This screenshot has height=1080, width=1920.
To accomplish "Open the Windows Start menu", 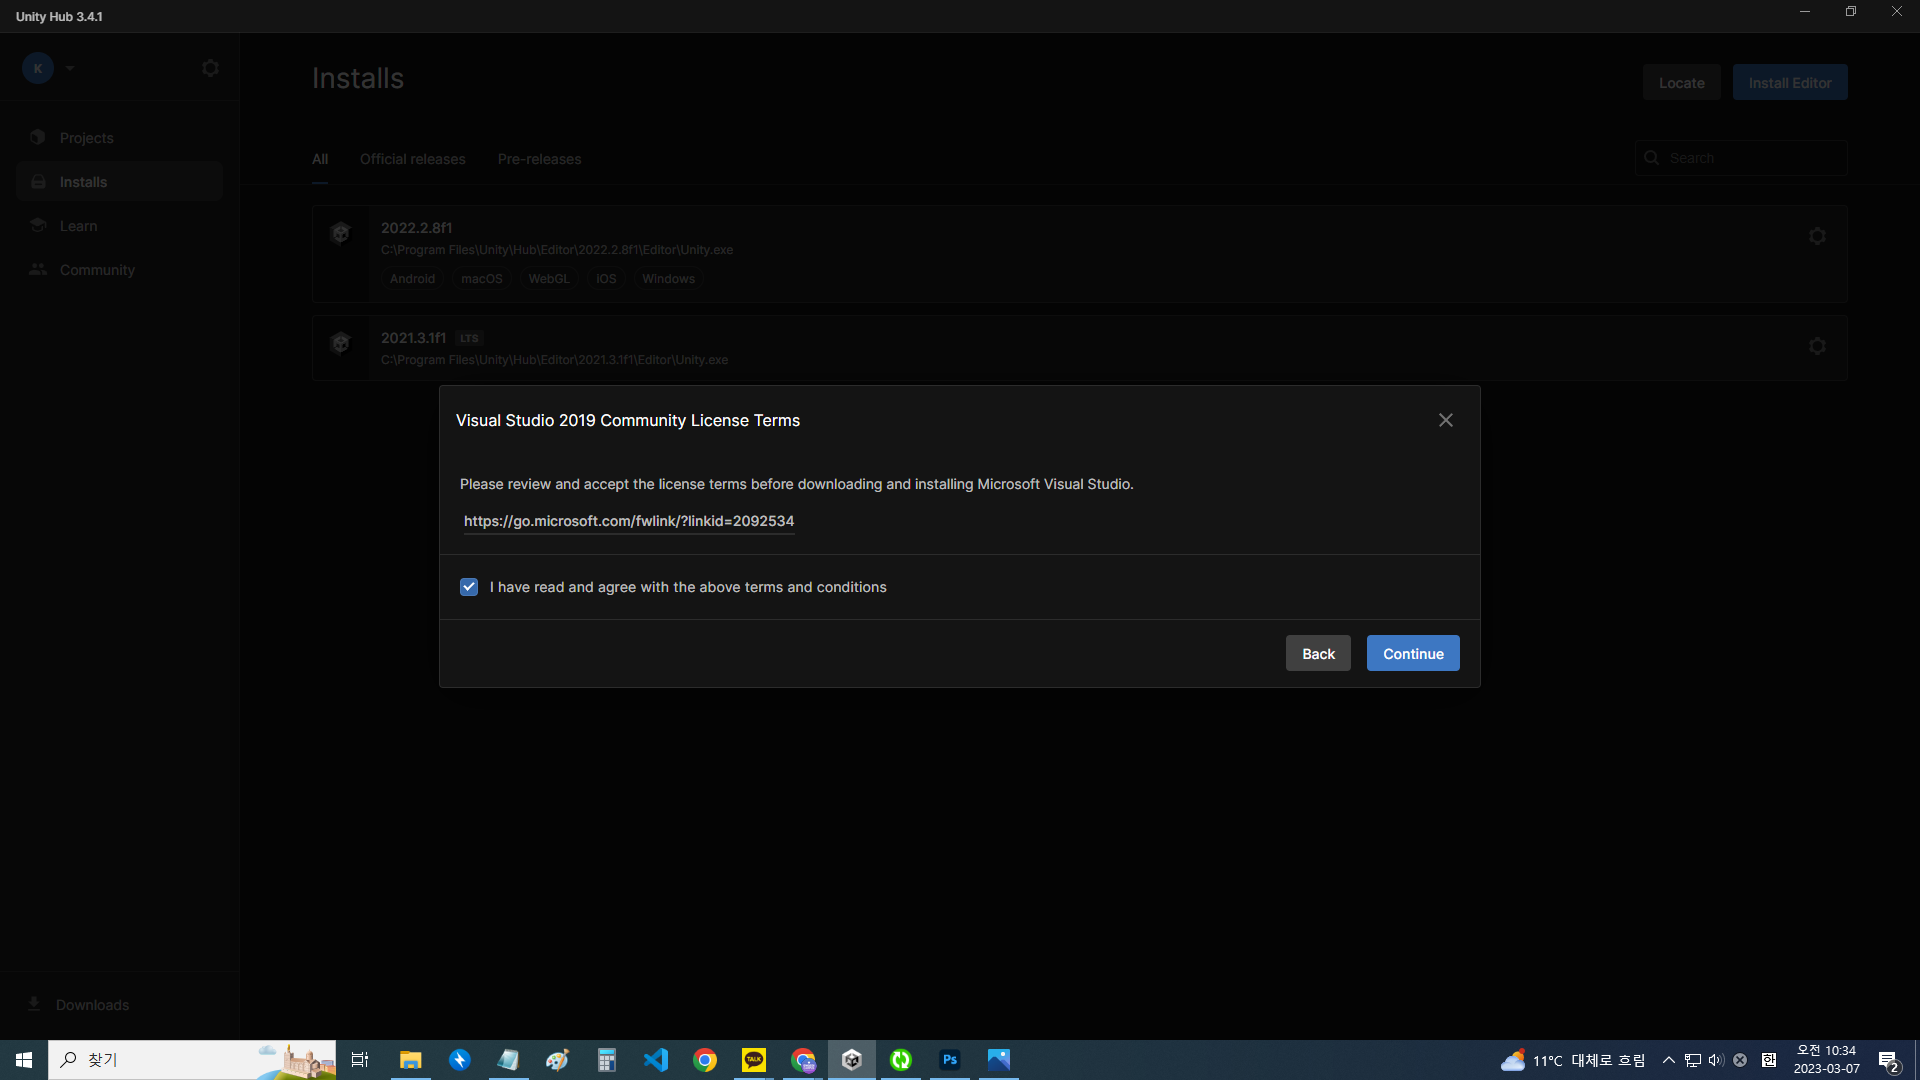I will tap(24, 1060).
